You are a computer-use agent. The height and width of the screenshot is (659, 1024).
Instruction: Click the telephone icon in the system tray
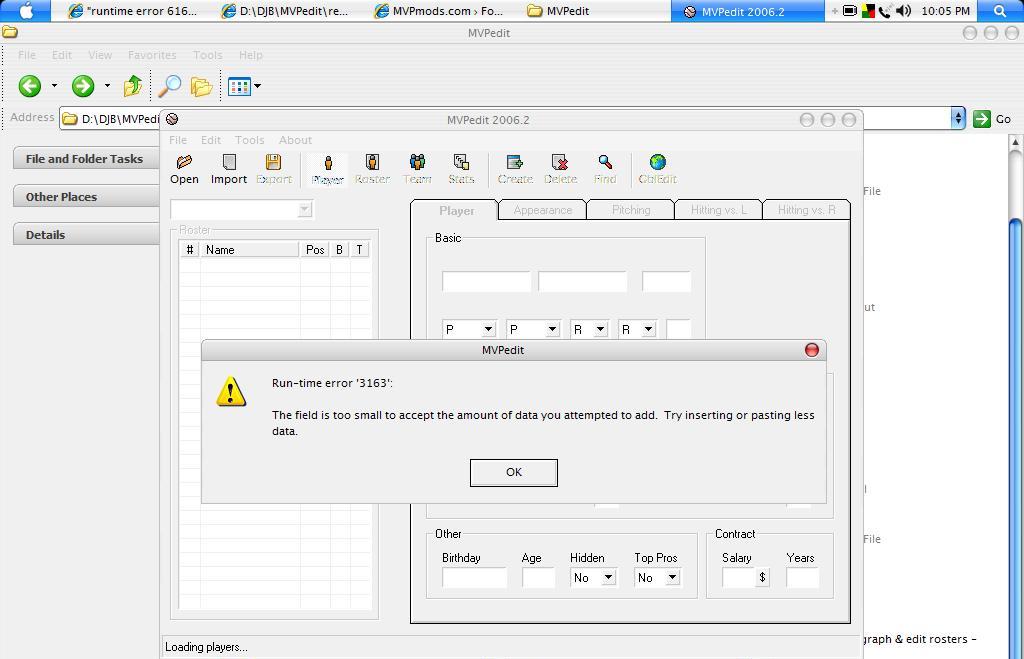coord(885,11)
